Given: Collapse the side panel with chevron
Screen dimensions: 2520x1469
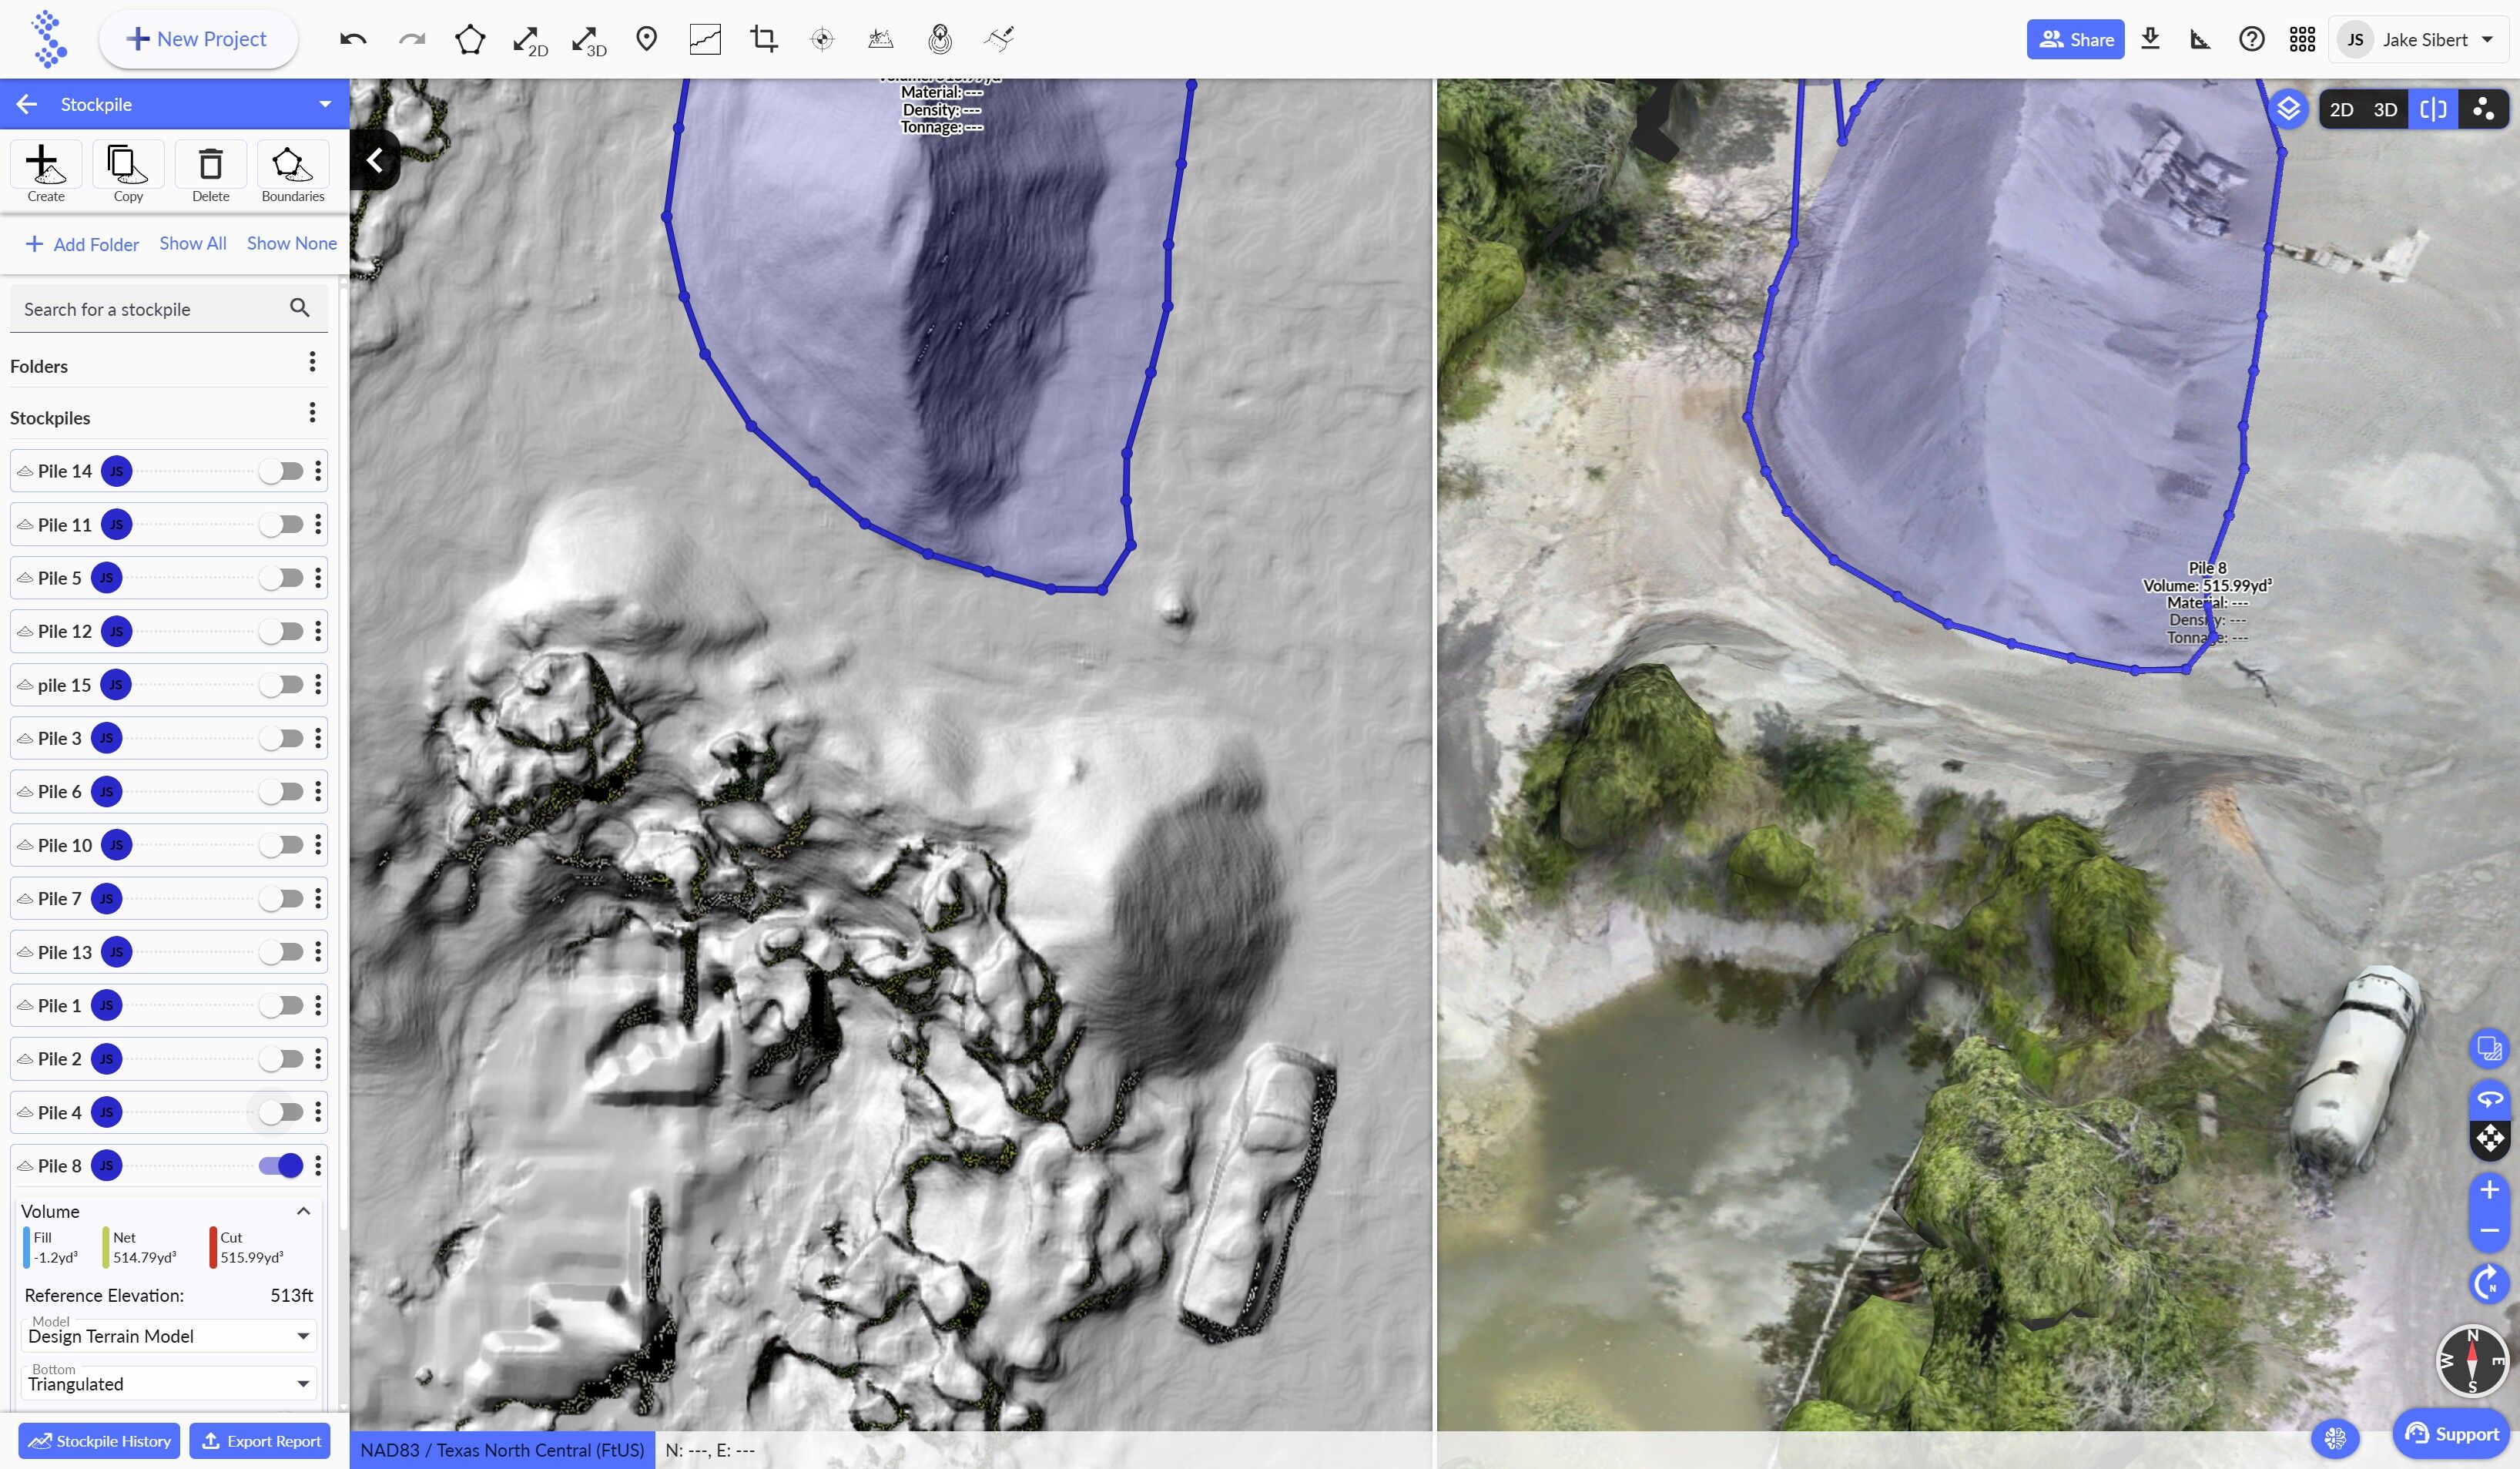Looking at the screenshot, I should point(375,160).
